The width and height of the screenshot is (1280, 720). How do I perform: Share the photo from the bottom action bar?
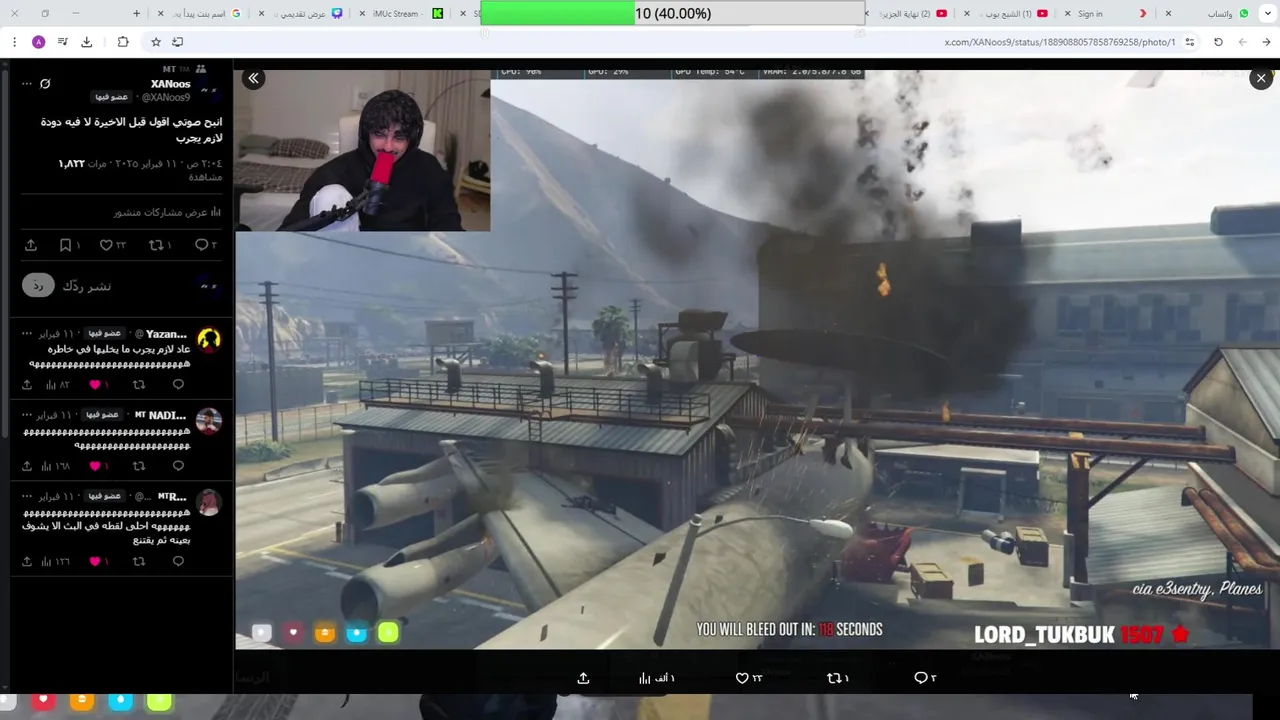[583, 678]
